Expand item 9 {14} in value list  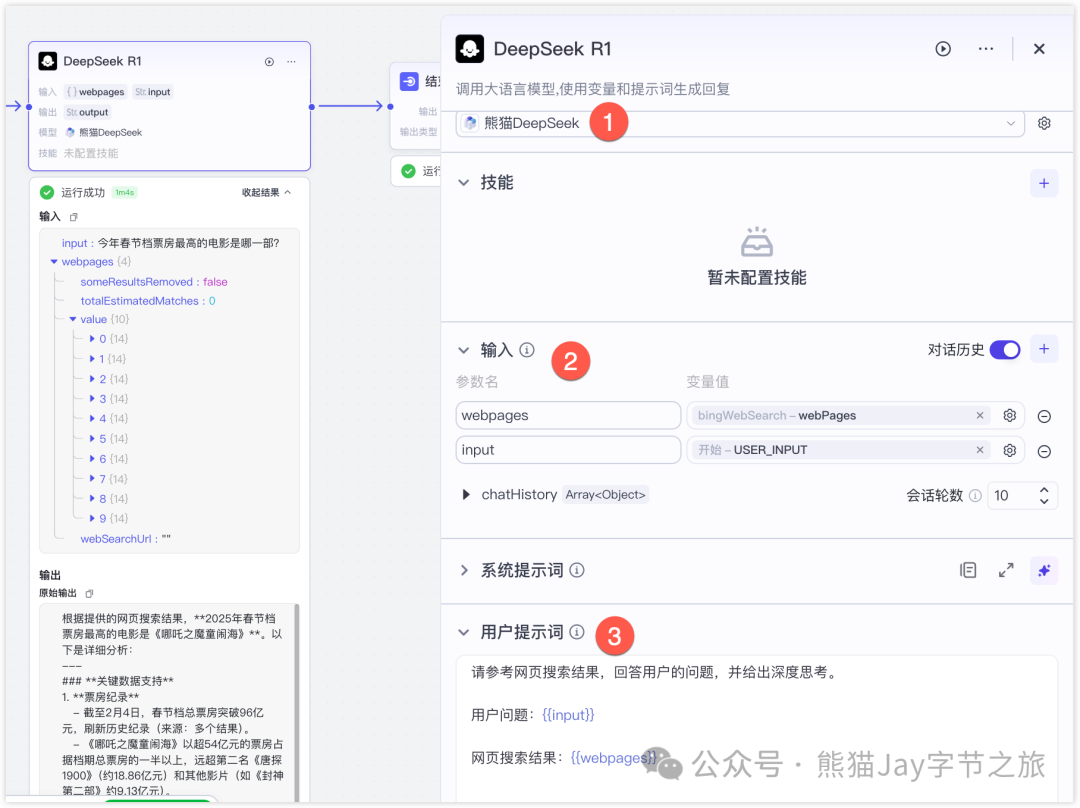pos(92,518)
